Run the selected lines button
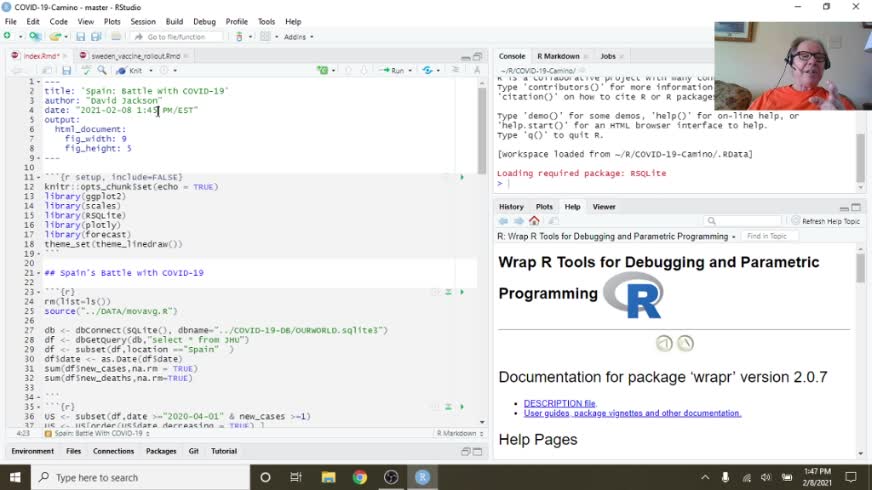This screenshot has height=490, width=872. coord(392,71)
